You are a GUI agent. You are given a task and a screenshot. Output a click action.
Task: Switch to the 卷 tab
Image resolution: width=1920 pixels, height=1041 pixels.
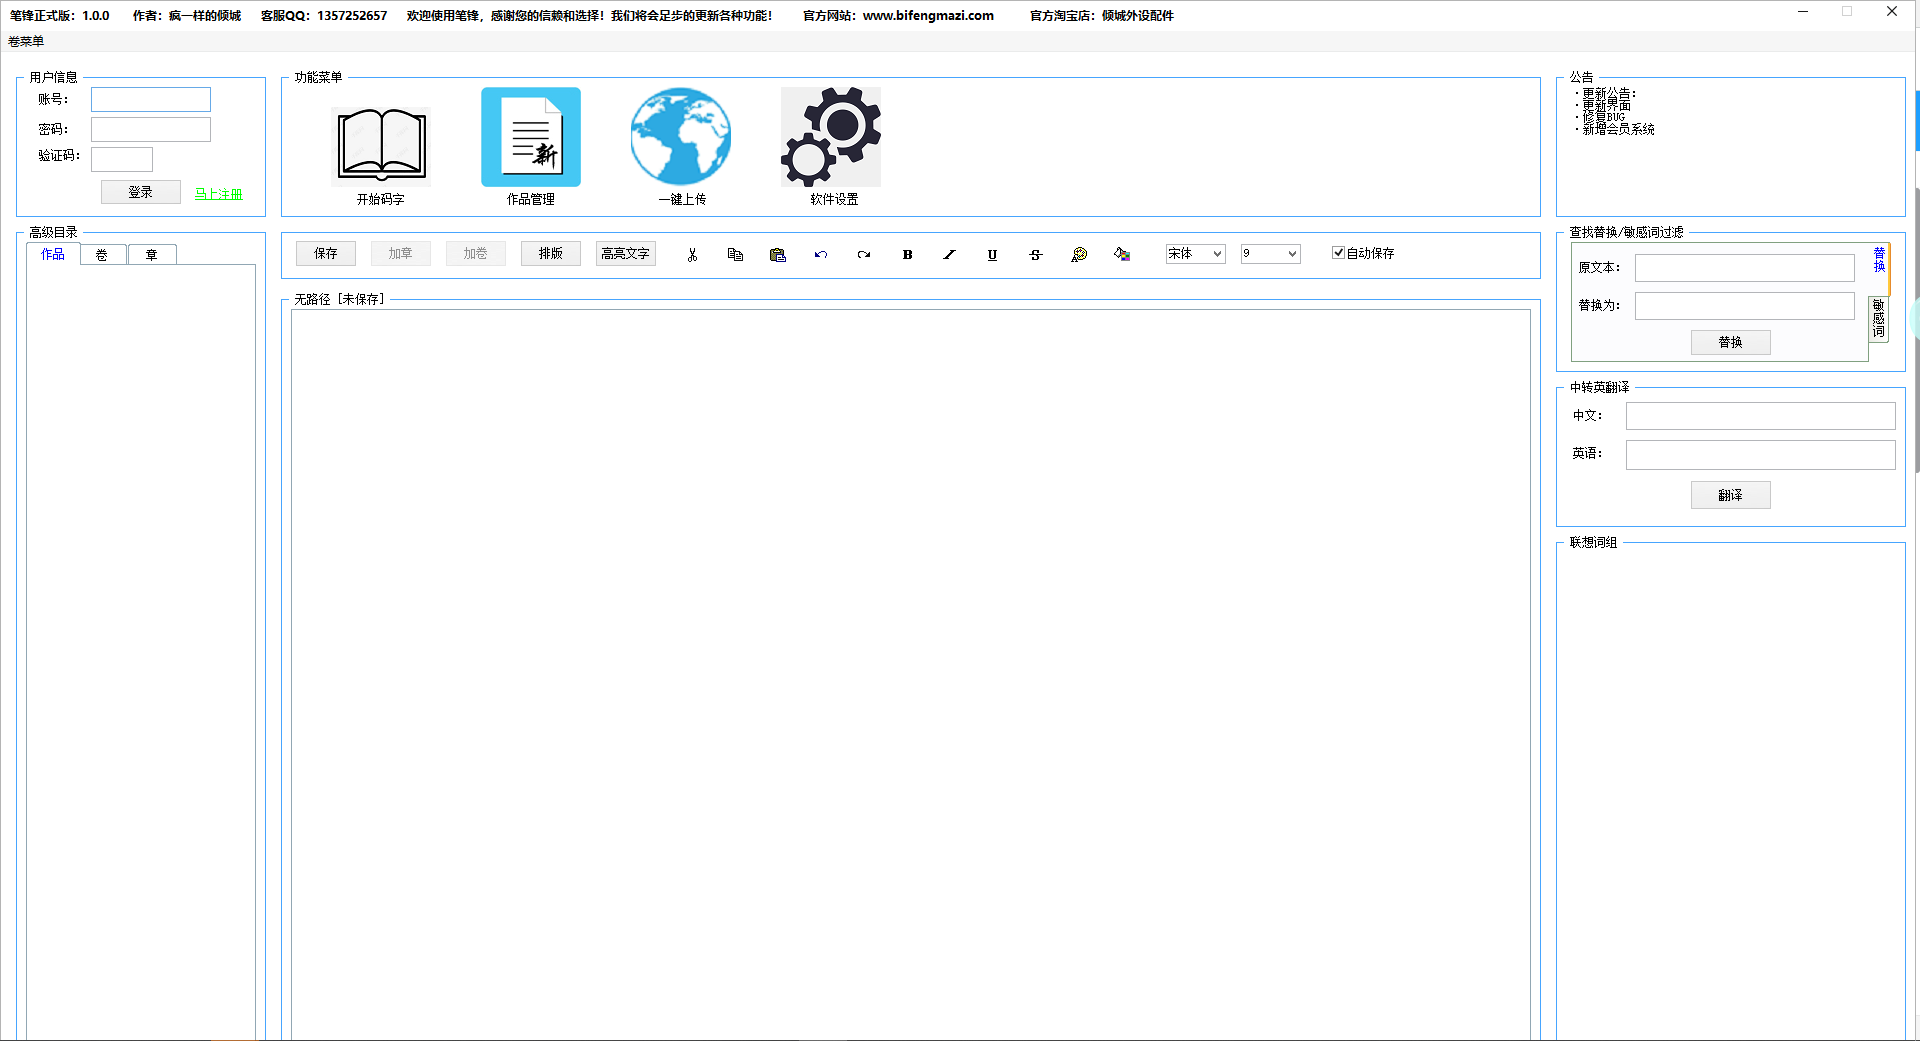click(x=102, y=255)
